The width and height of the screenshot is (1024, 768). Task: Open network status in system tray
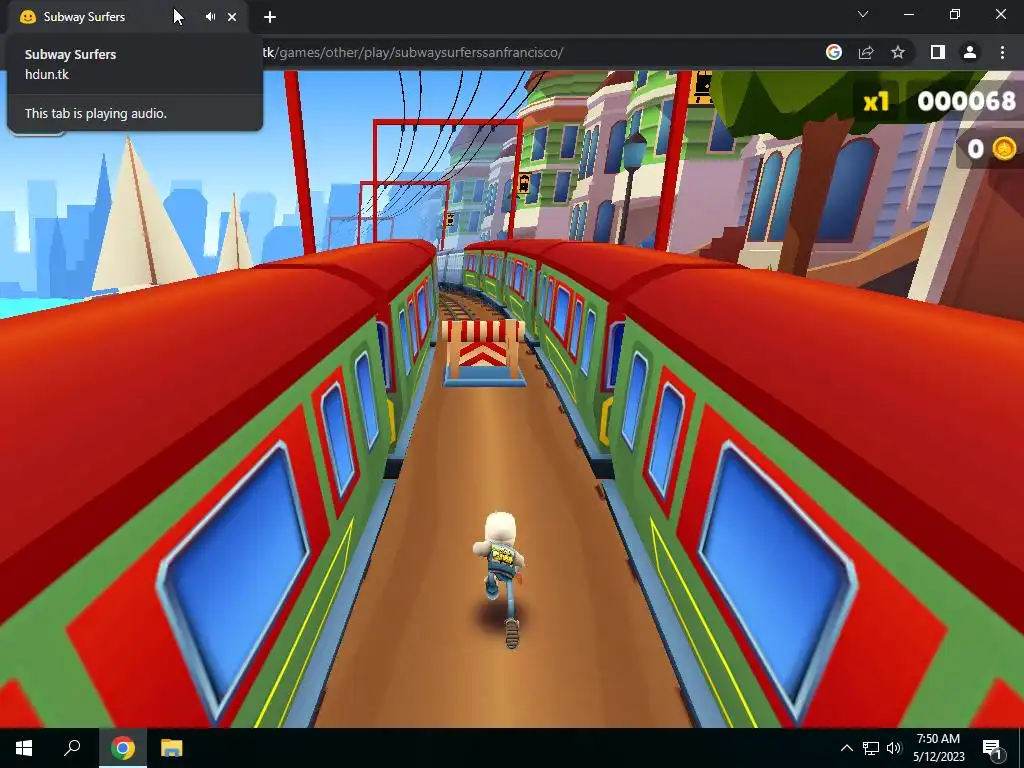click(871, 748)
